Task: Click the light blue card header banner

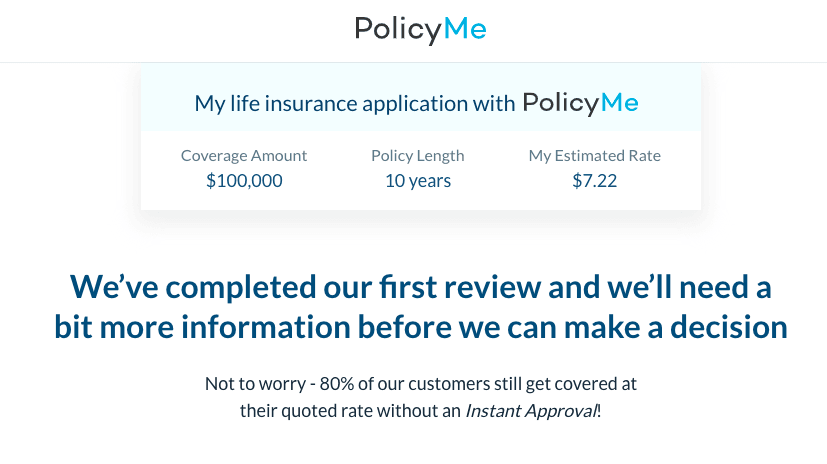Action: 421,98
